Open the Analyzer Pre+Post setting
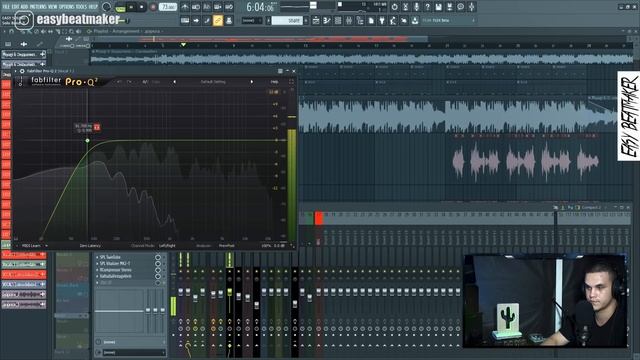This screenshot has height=360, width=640. [227, 246]
